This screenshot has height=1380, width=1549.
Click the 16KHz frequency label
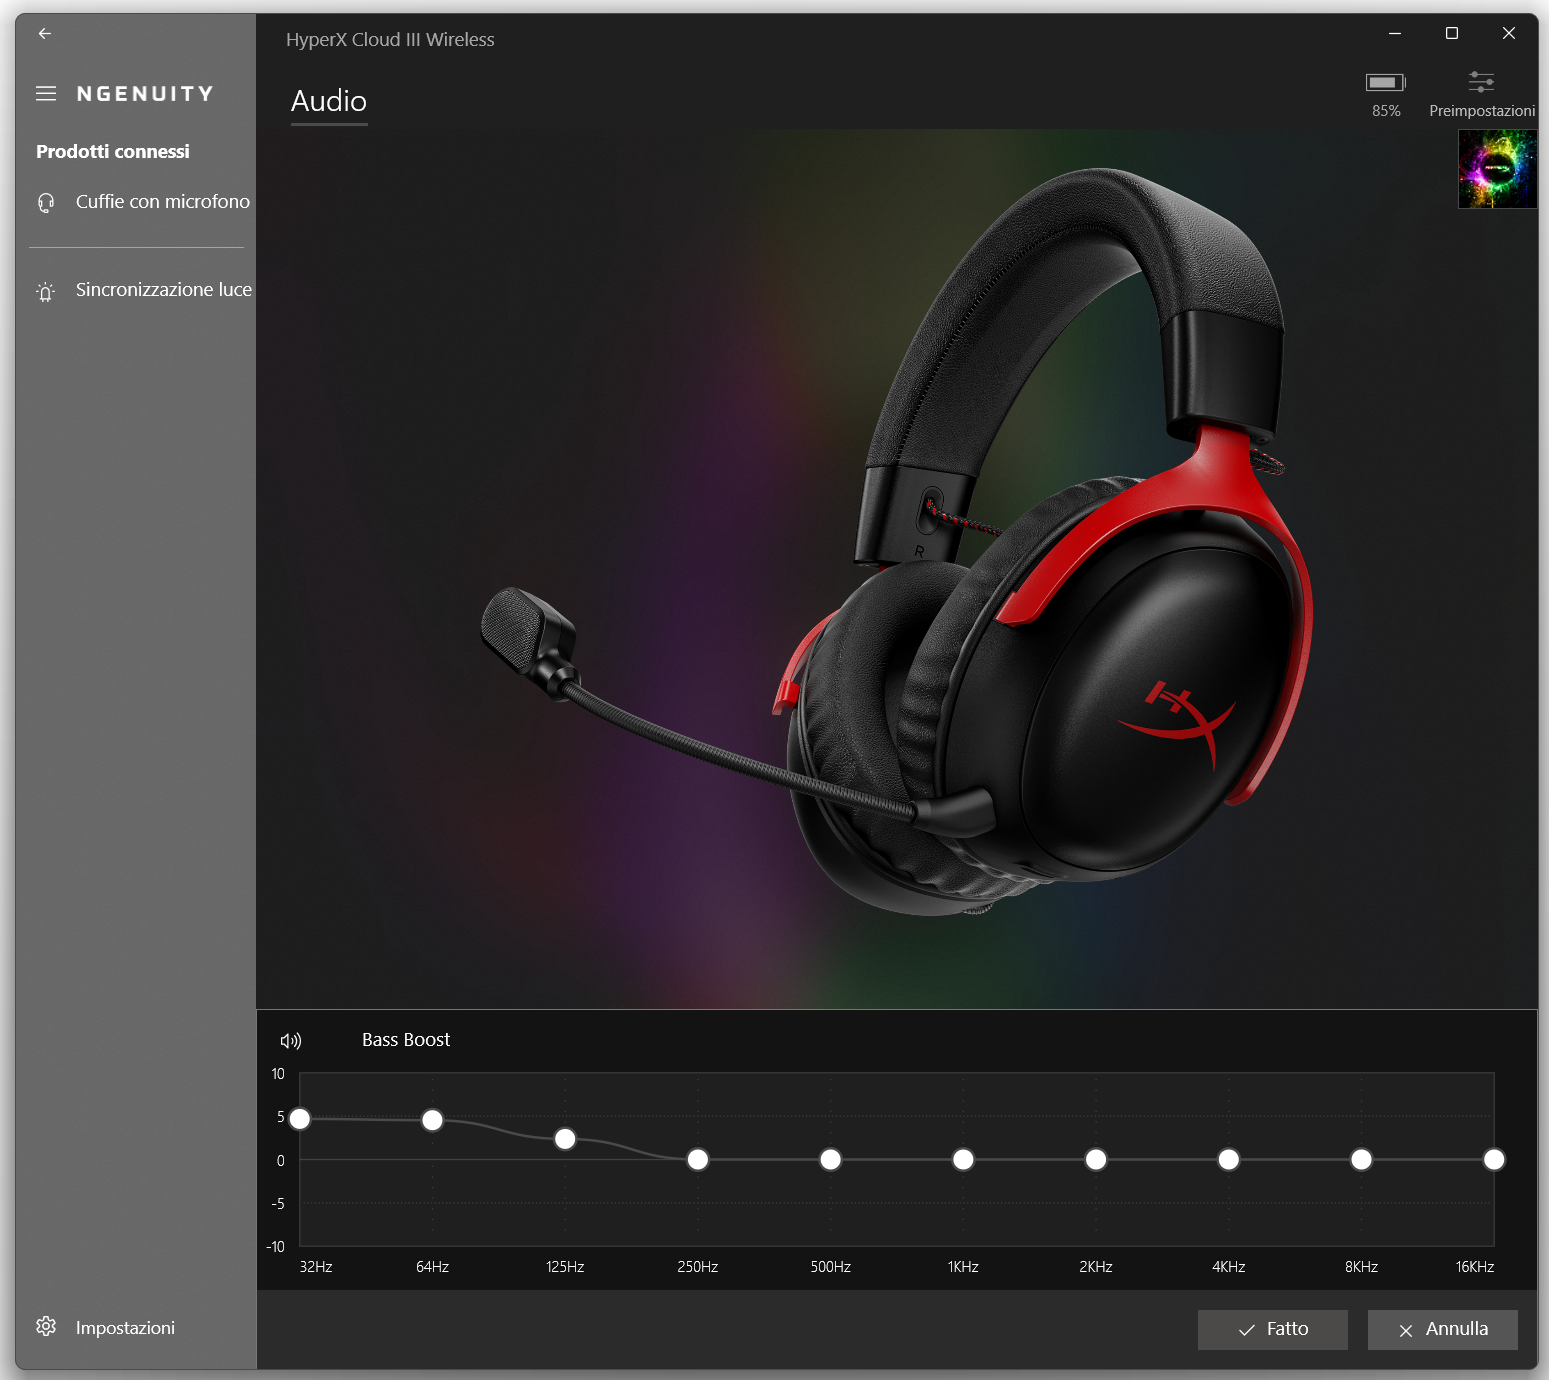pos(1475,1267)
